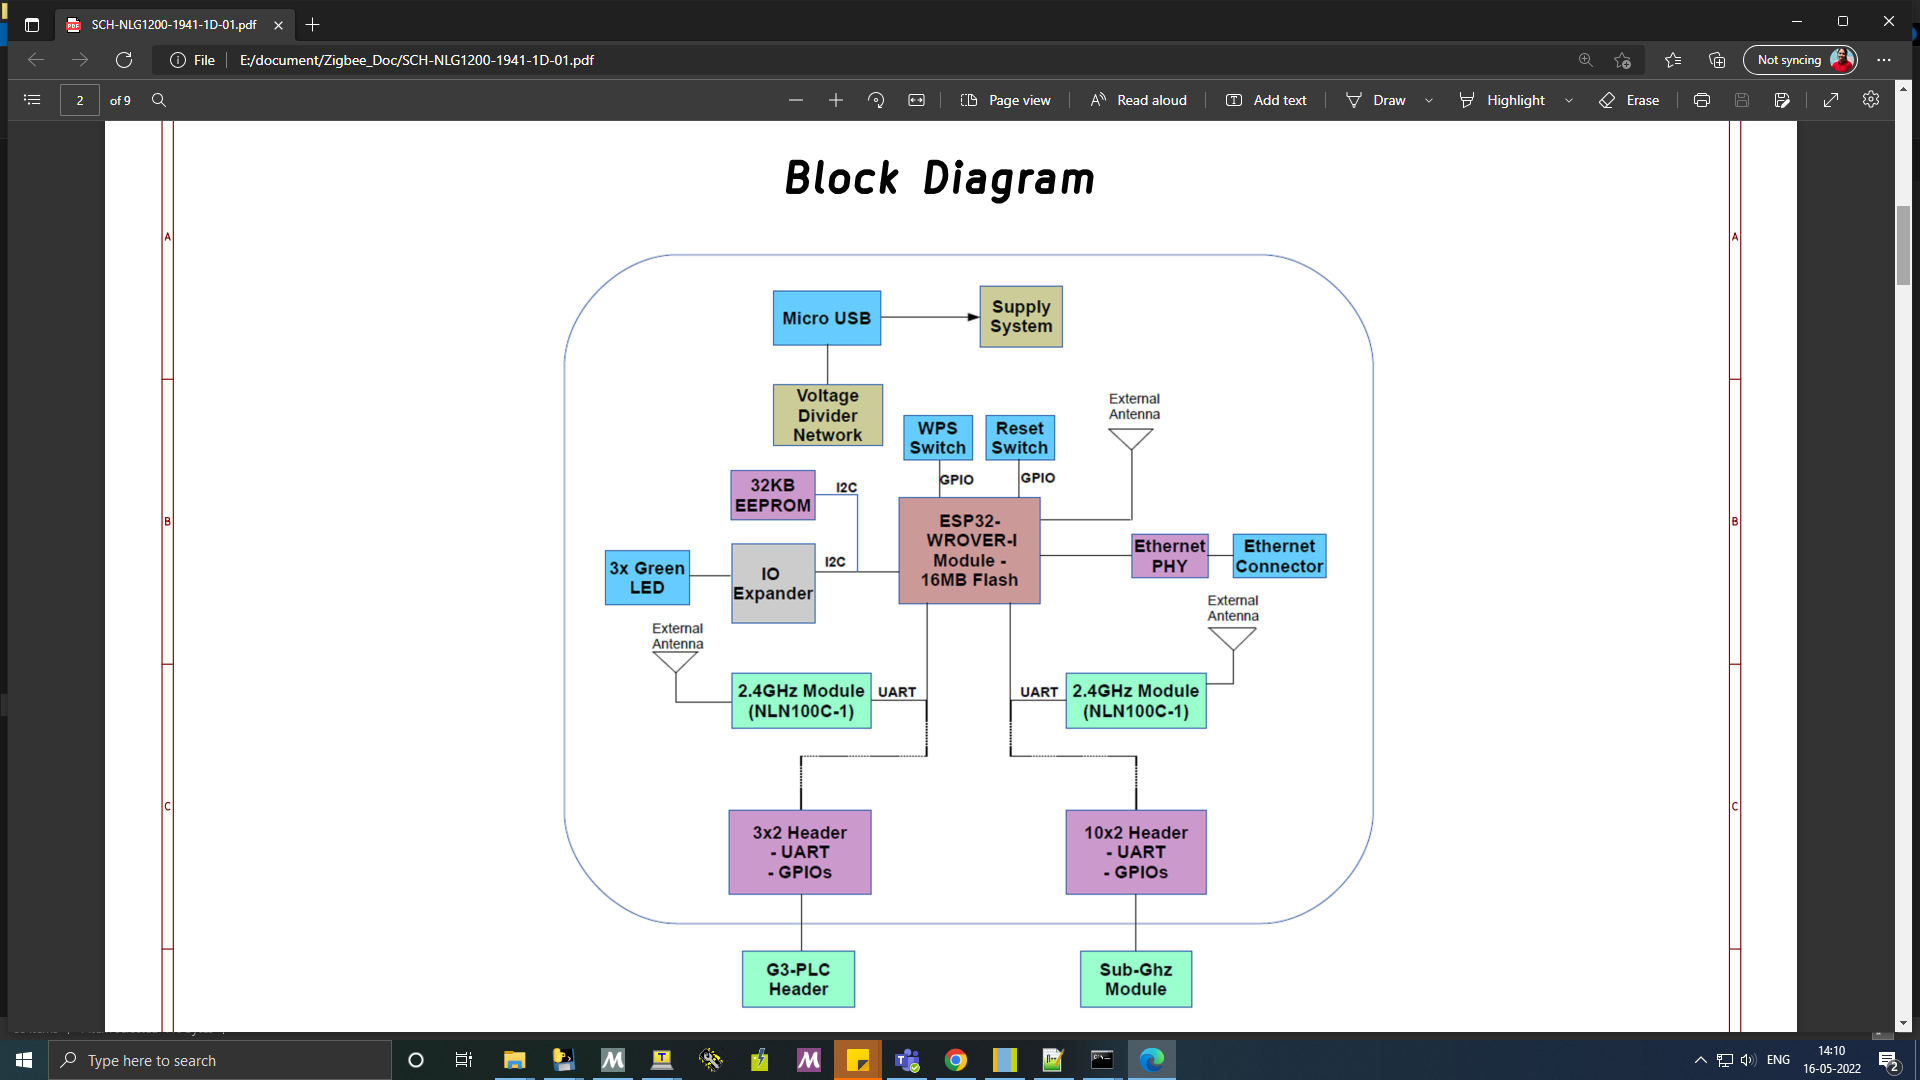Image resolution: width=1920 pixels, height=1080 pixels.
Task: Open the find in document search icon
Action: pos(159,100)
